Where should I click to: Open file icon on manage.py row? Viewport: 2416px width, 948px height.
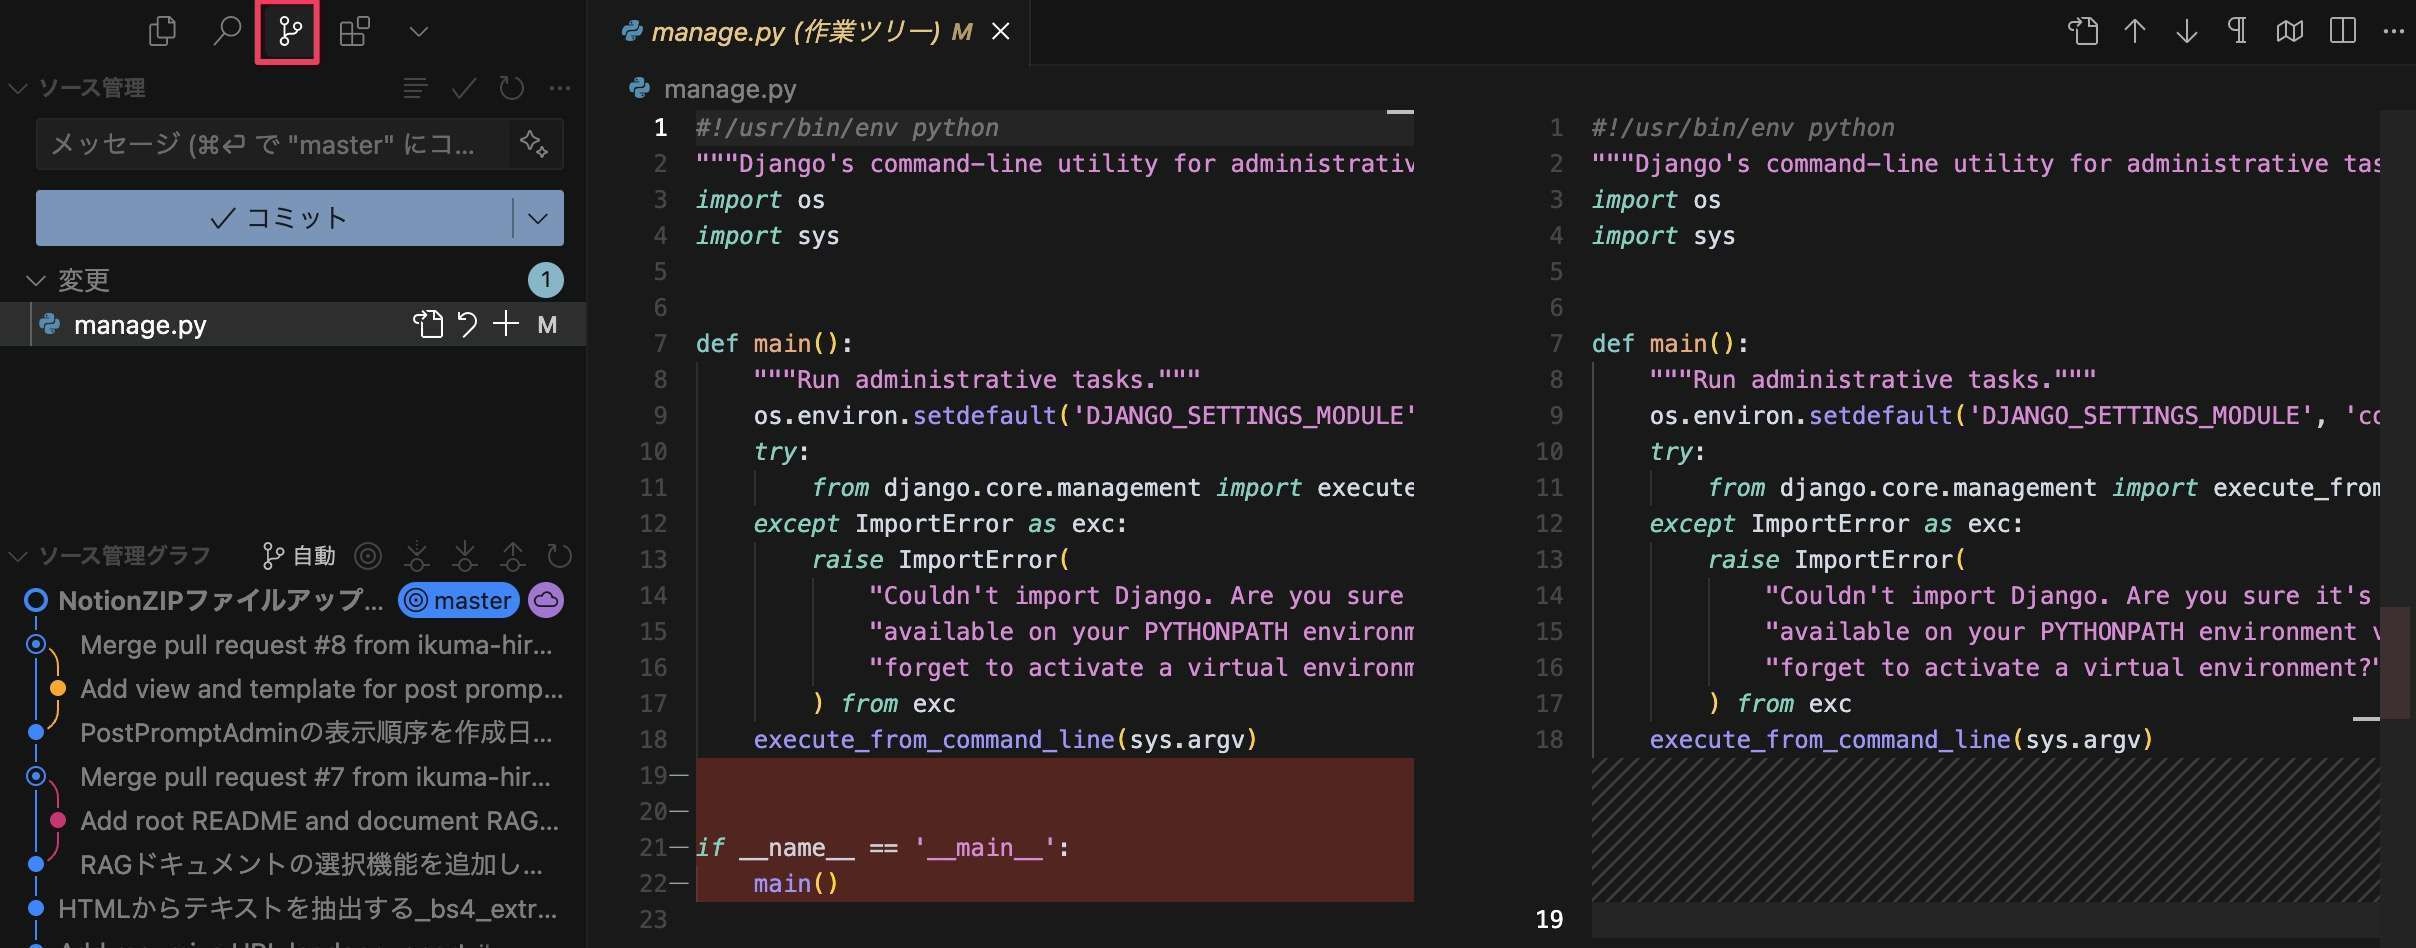tap(428, 324)
